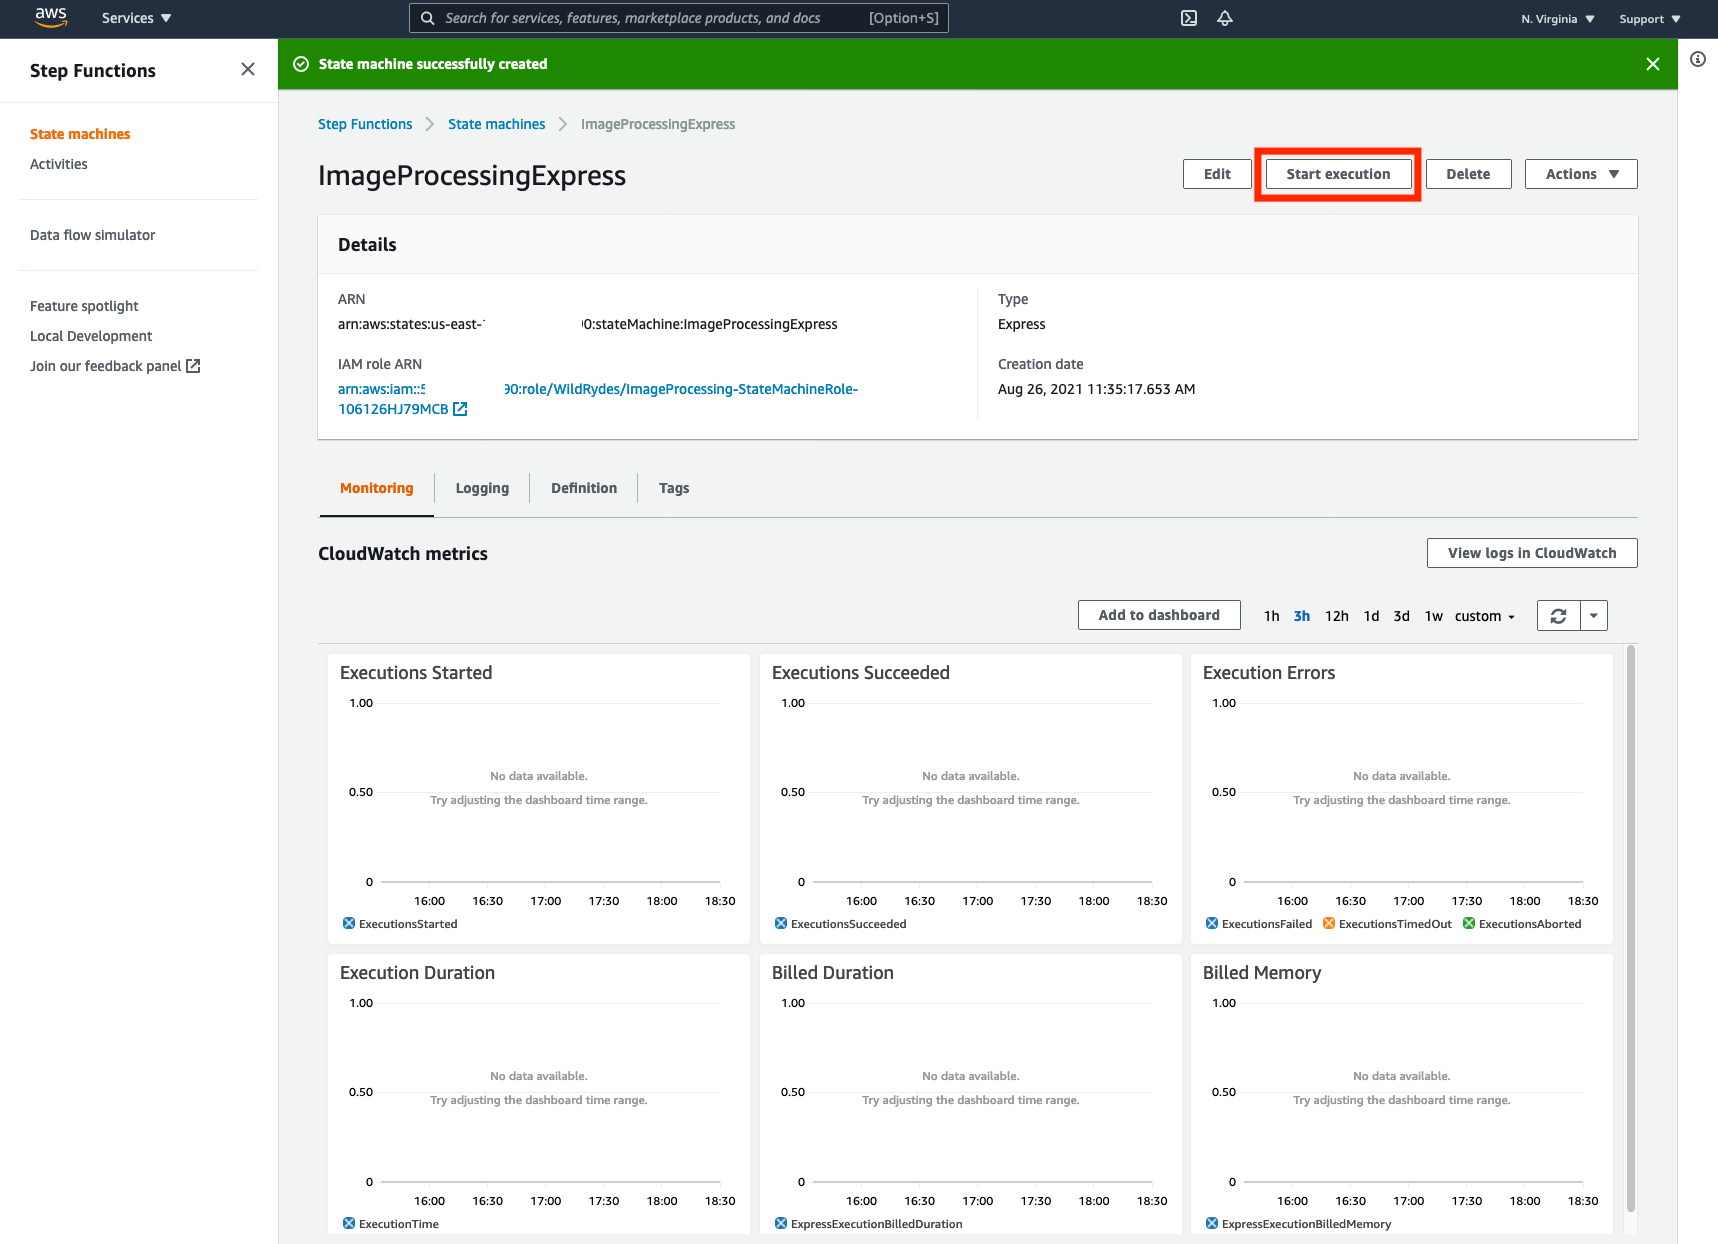Image resolution: width=1718 pixels, height=1244 pixels.
Task: Open the notifications bell icon
Action: pos(1225,18)
